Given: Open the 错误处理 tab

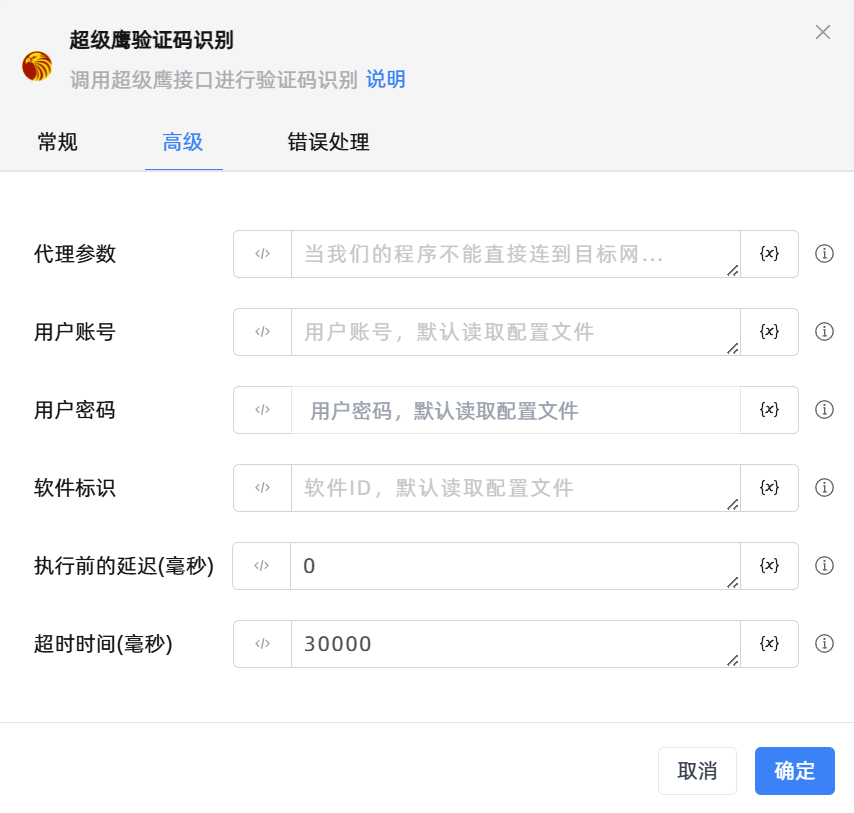Looking at the screenshot, I should pos(328,142).
